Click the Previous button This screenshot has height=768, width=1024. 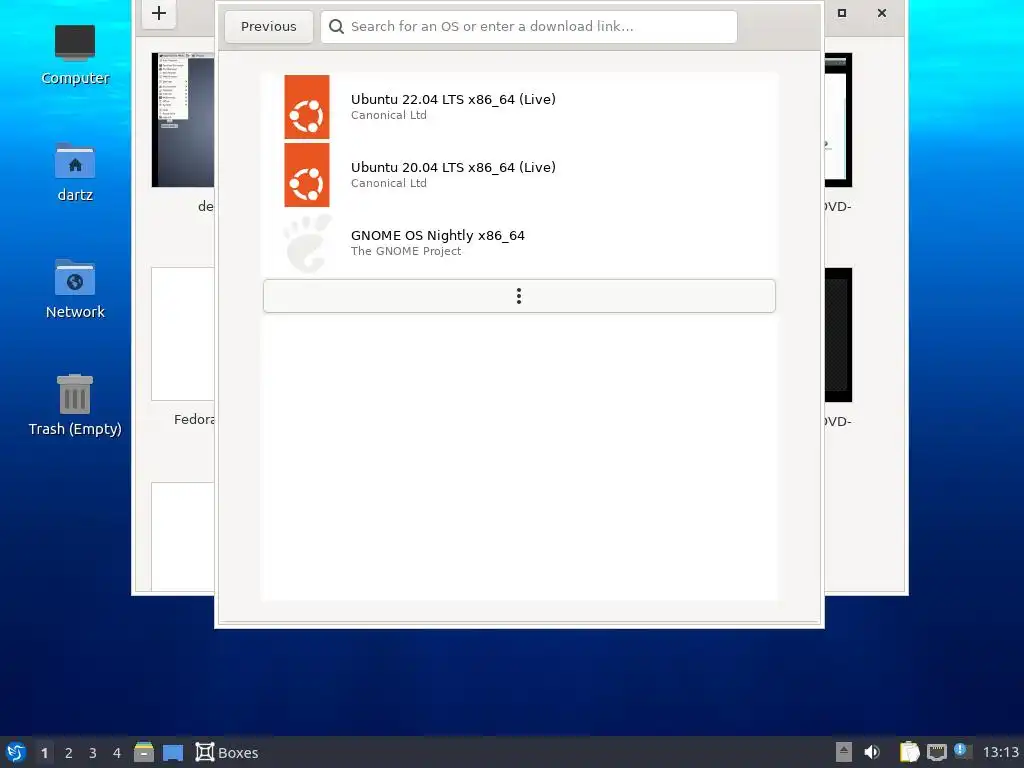pos(268,27)
